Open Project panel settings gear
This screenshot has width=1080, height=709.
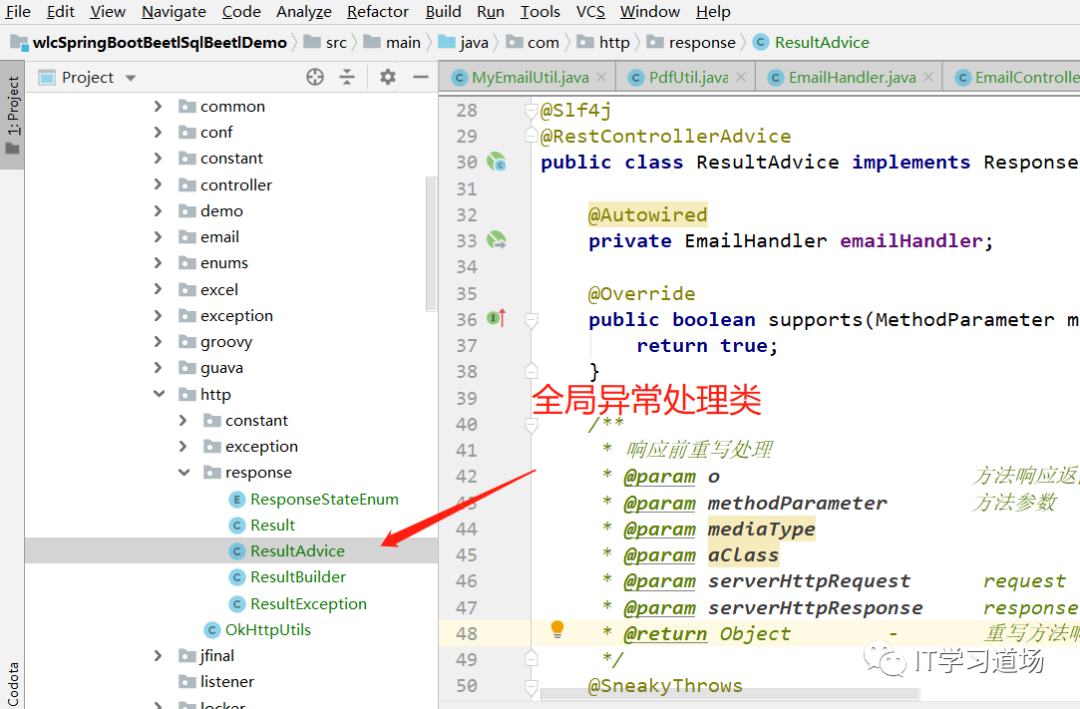pyautogui.click(x=388, y=77)
